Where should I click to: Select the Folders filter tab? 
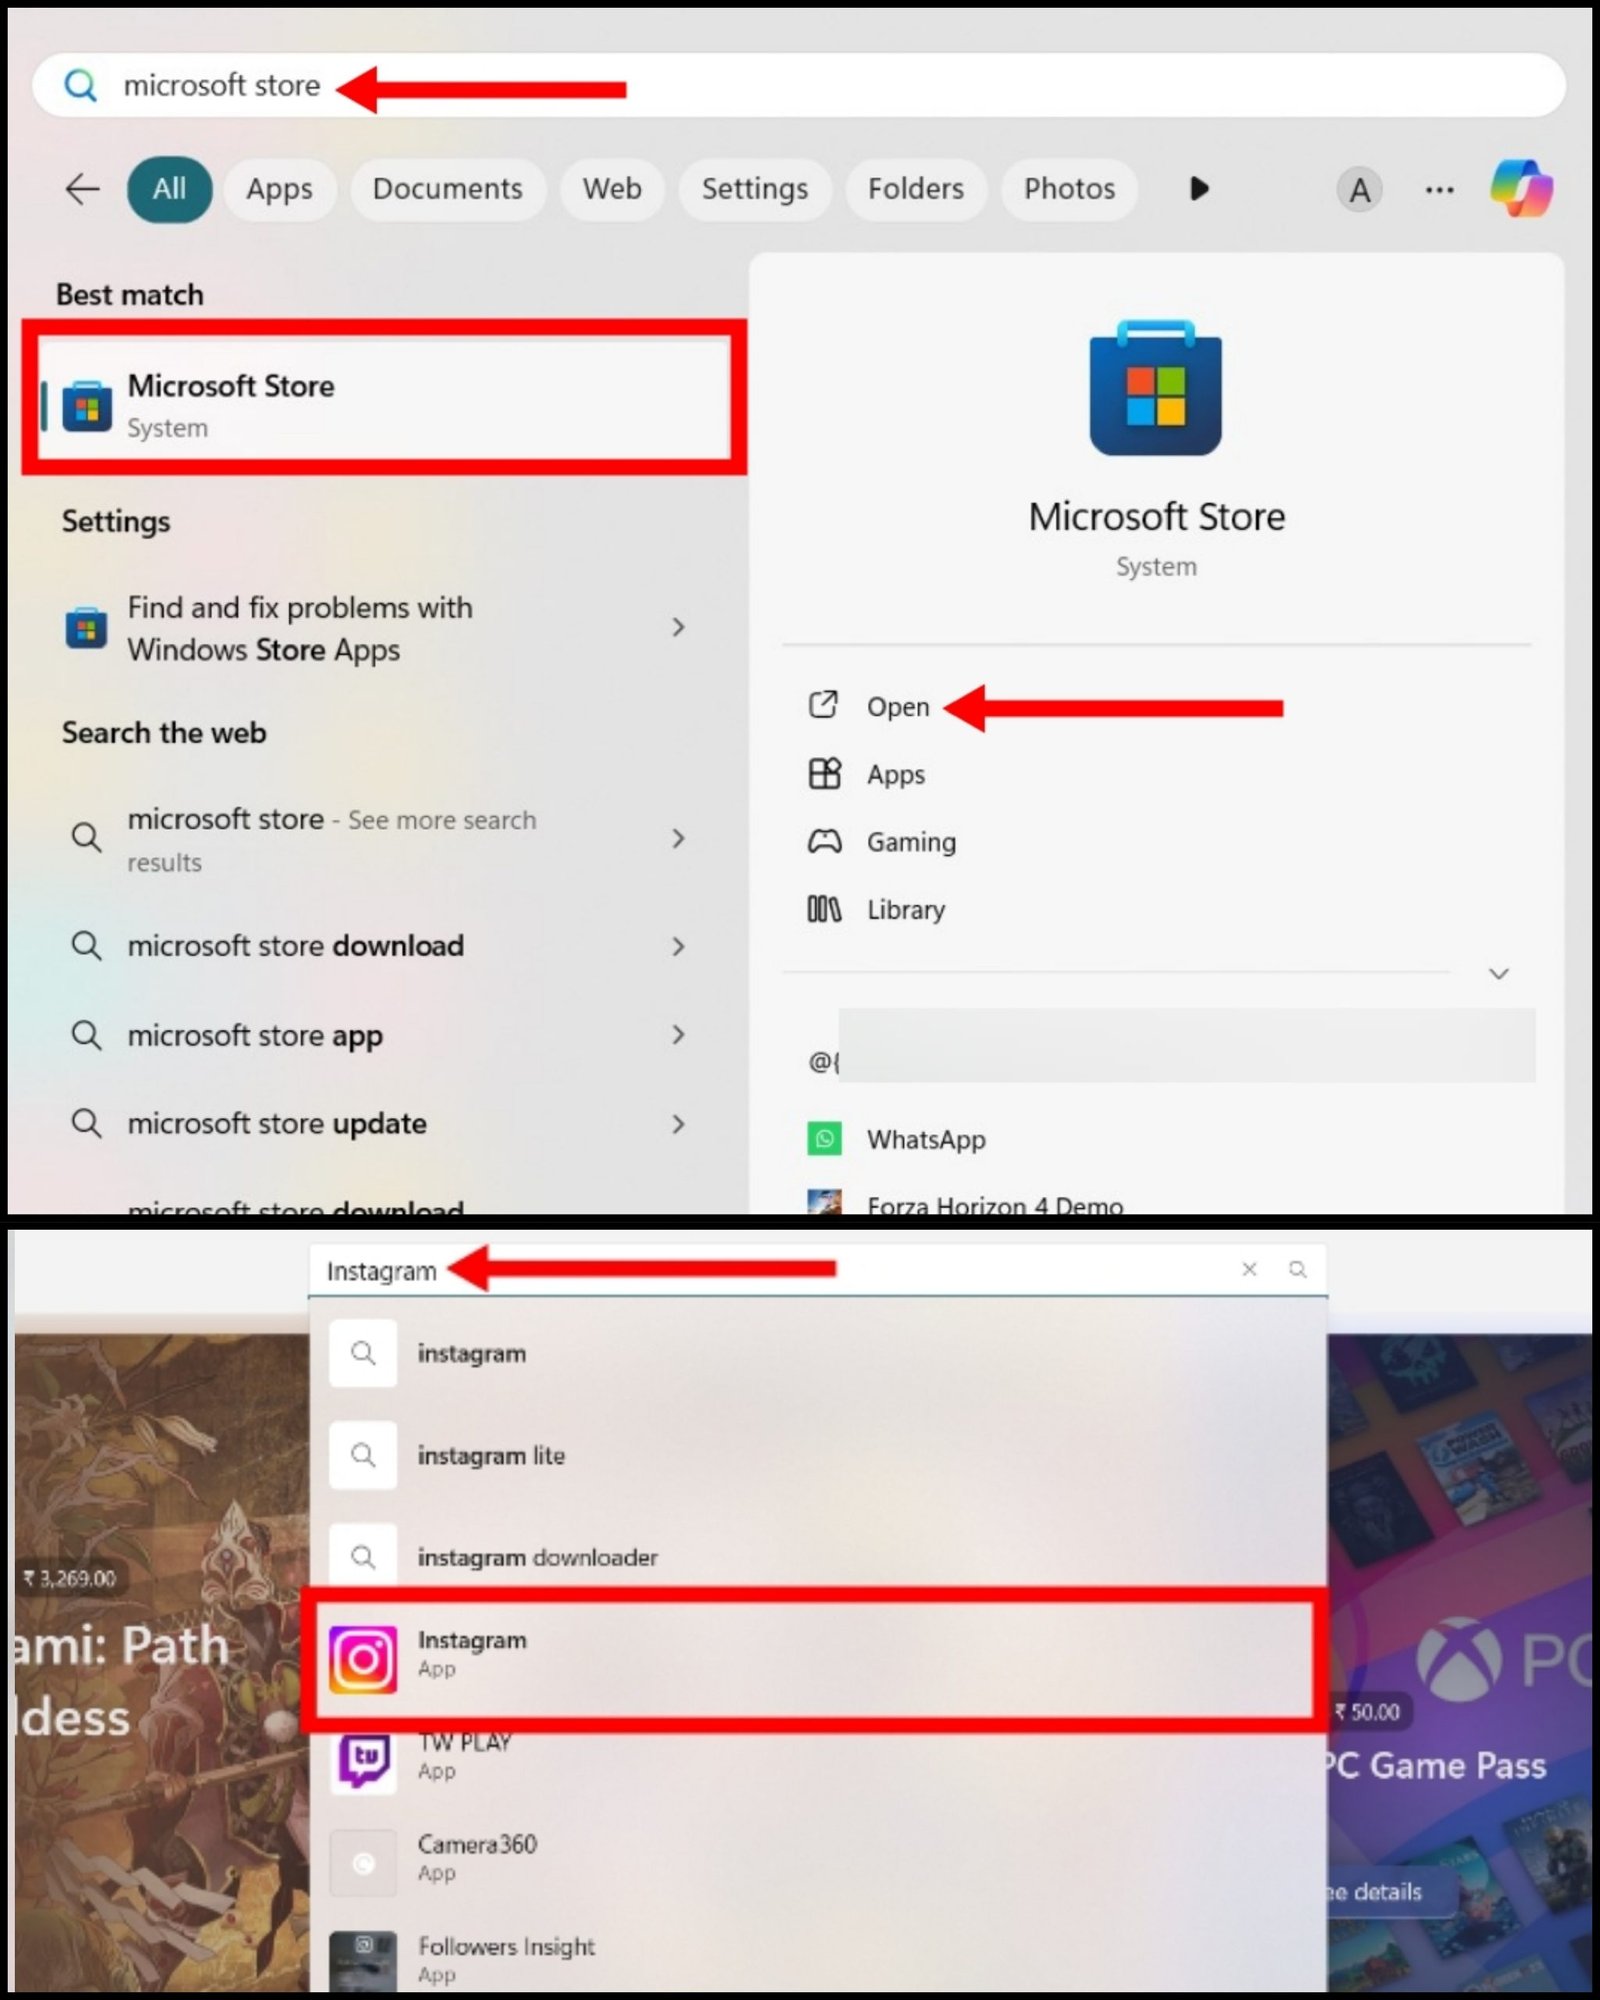point(915,188)
